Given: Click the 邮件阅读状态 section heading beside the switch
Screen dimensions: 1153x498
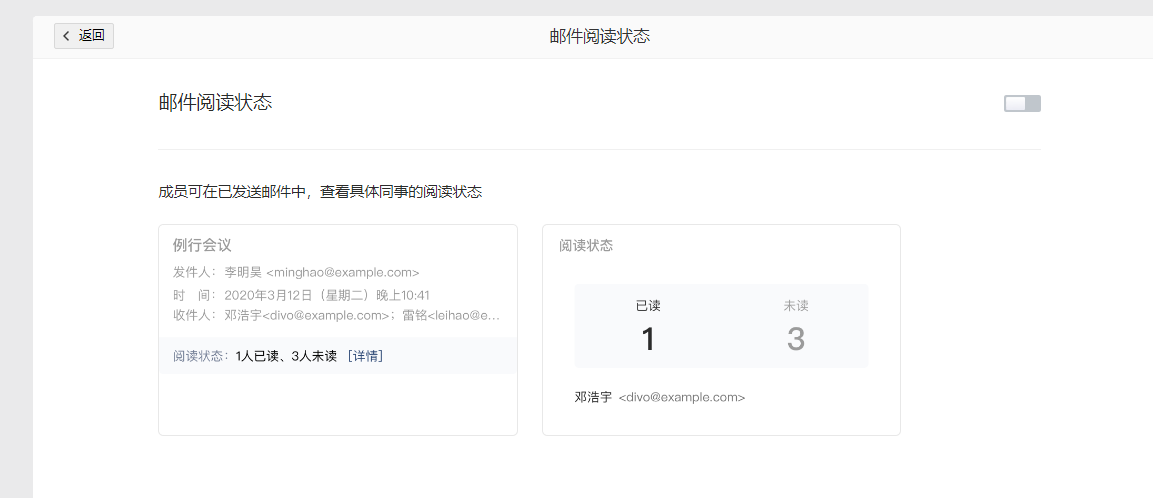Looking at the screenshot, I should 215,103.
